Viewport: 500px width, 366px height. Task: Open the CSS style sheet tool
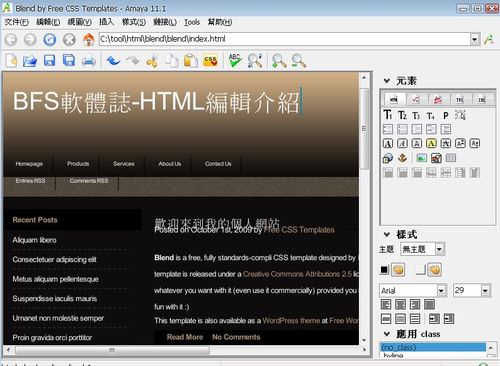[x=210, y=61]
